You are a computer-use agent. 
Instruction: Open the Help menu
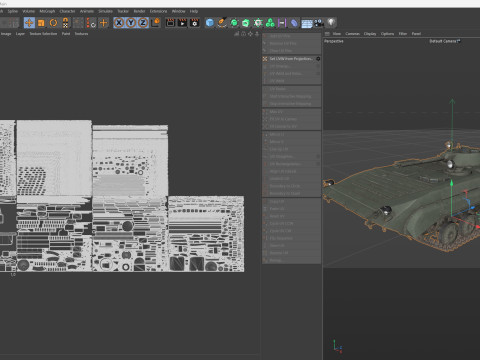[194, 11]
